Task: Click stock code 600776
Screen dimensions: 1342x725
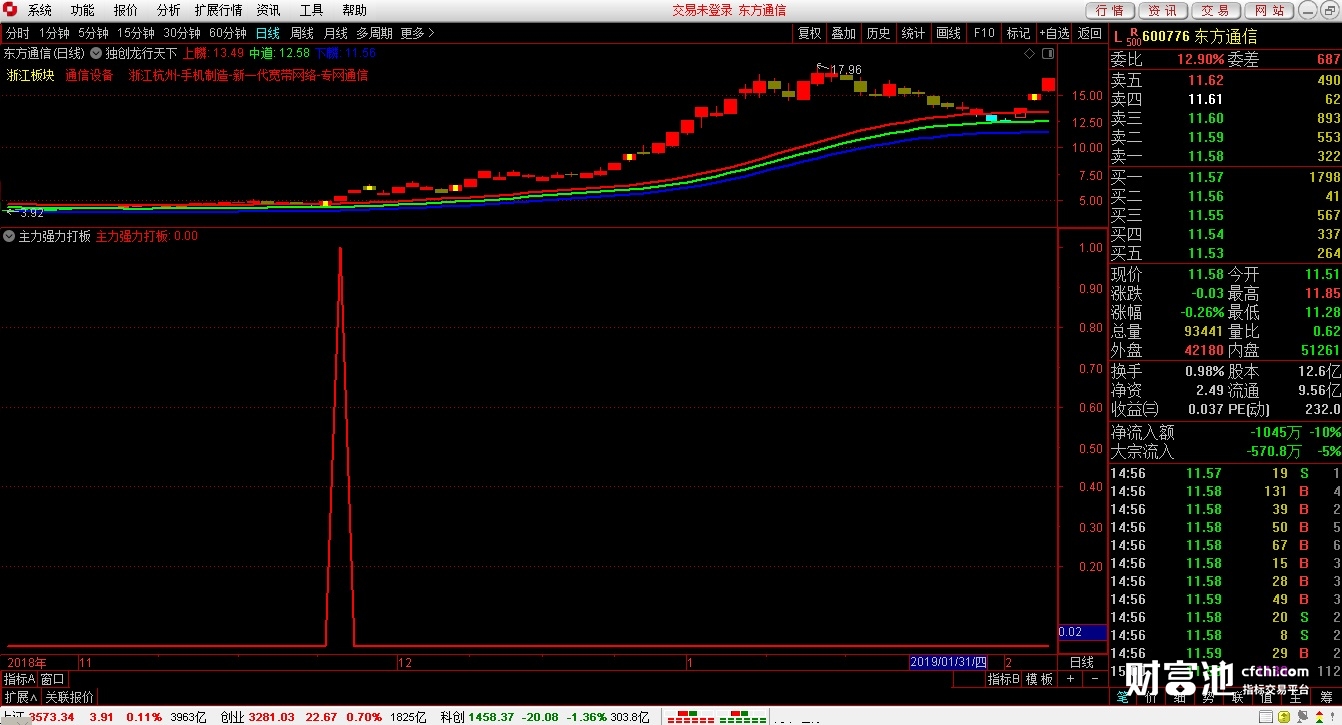Action: (x=1166, y=37)
